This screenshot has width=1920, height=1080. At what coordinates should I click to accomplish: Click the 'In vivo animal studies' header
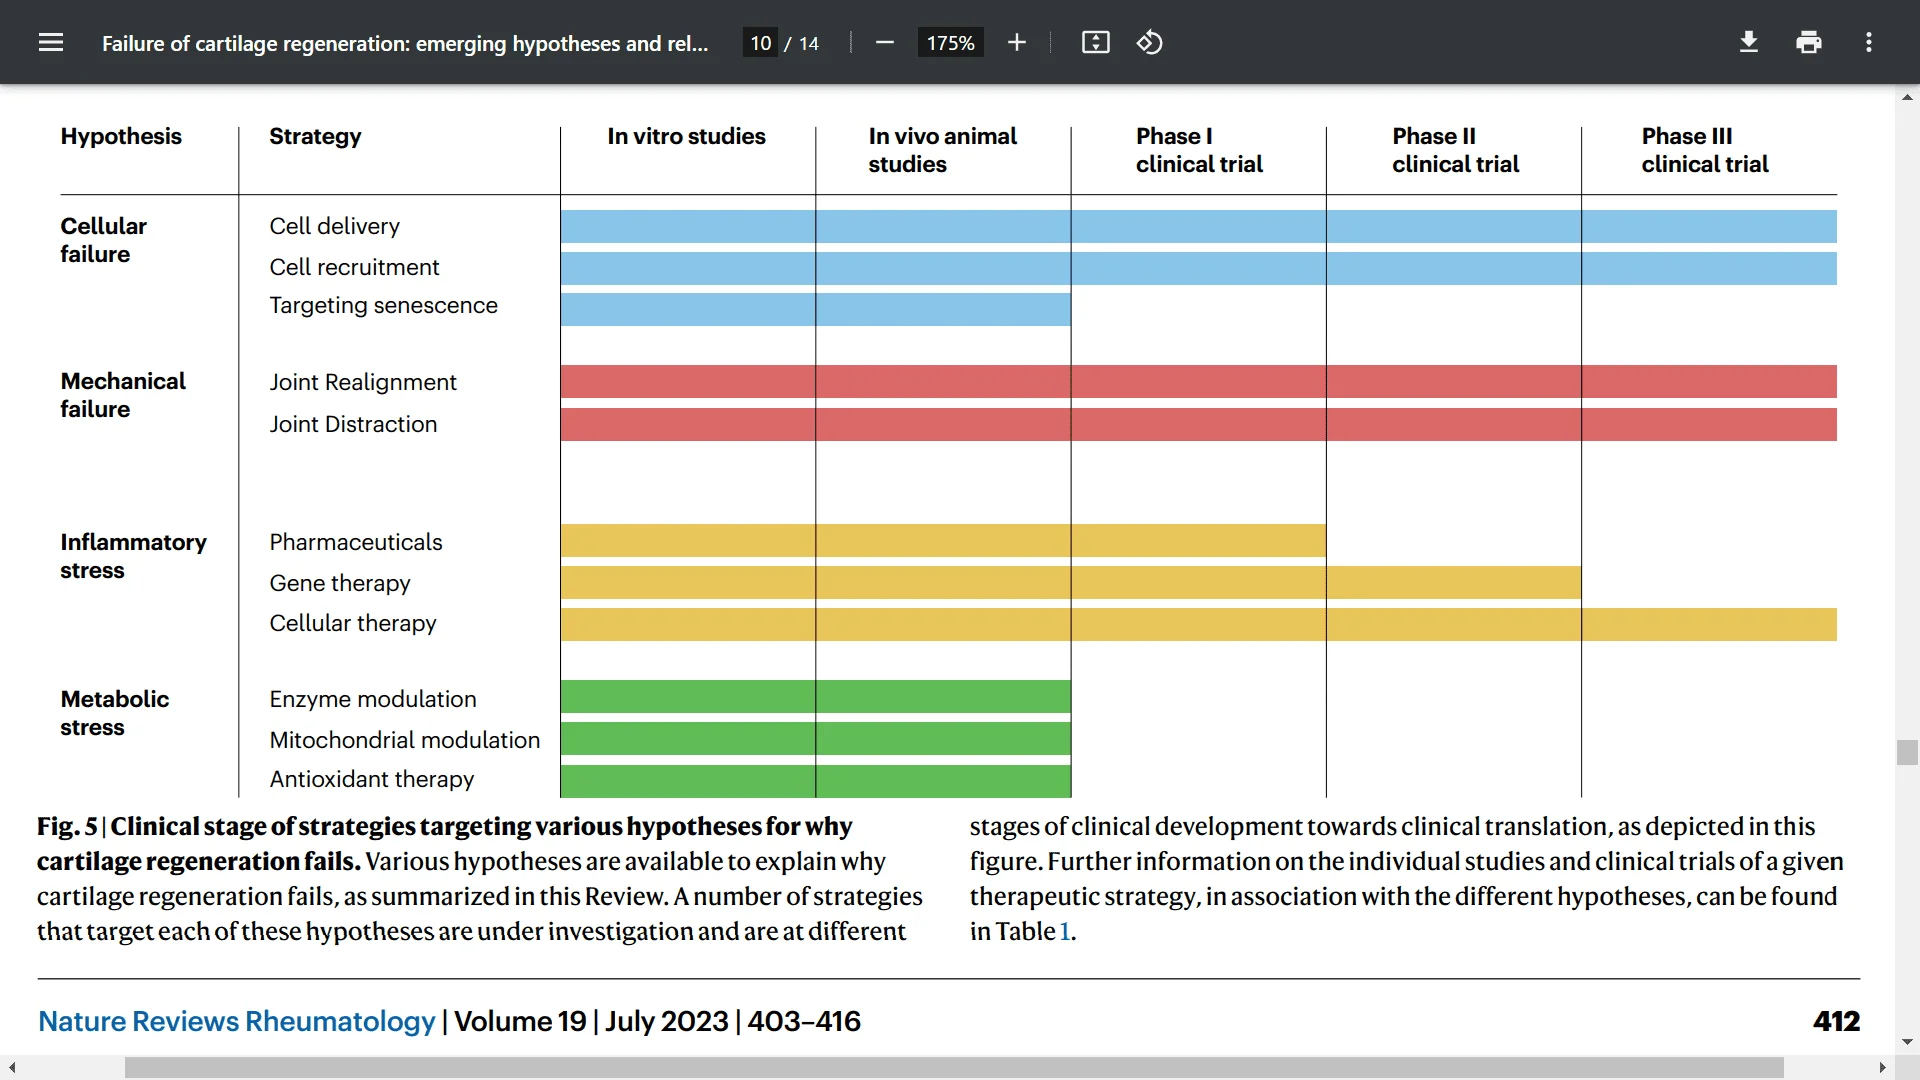pos(942,150)
